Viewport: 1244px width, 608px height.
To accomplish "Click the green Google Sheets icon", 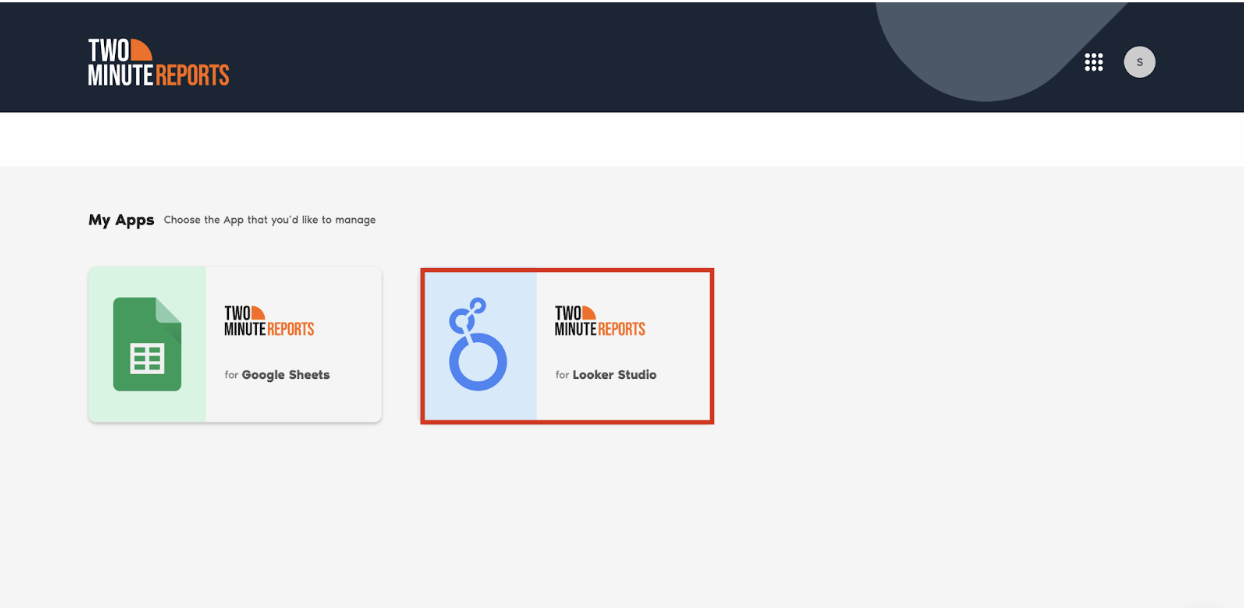I will 147,344.
